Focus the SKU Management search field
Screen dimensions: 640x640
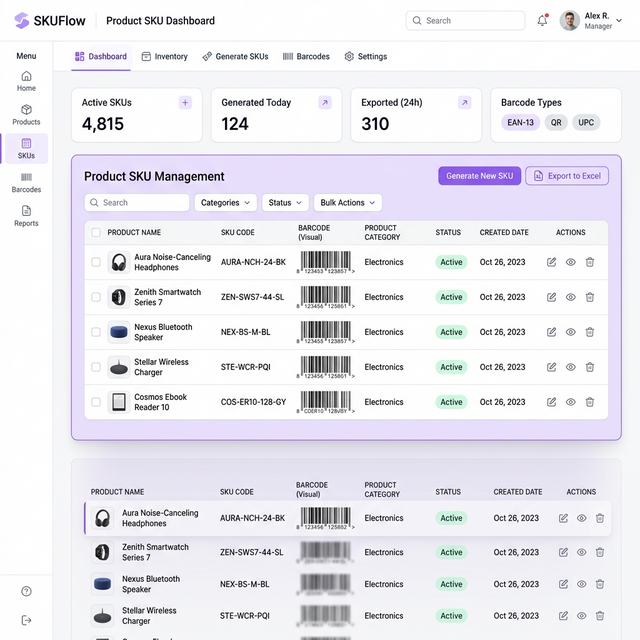pos(137,202)
